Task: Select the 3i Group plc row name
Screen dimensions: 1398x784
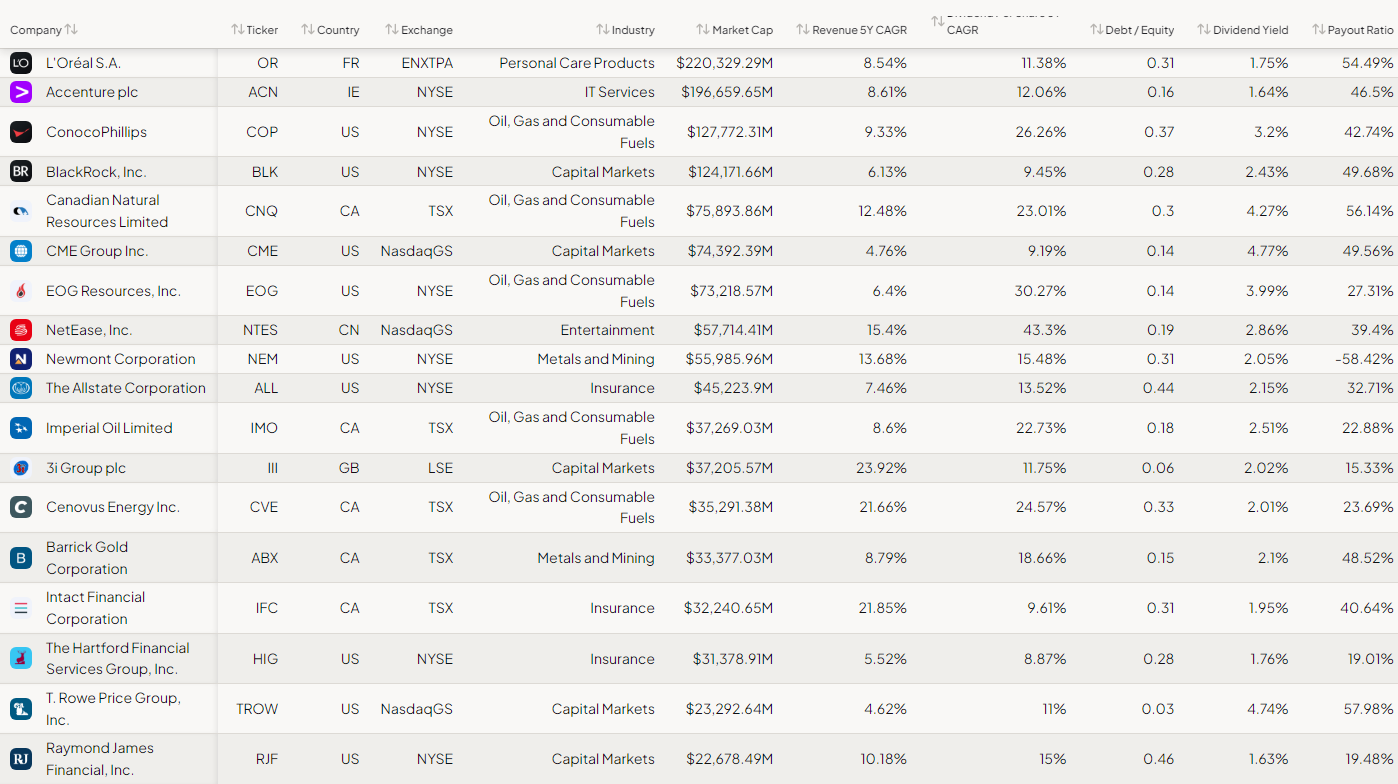Action: (85, 468)
